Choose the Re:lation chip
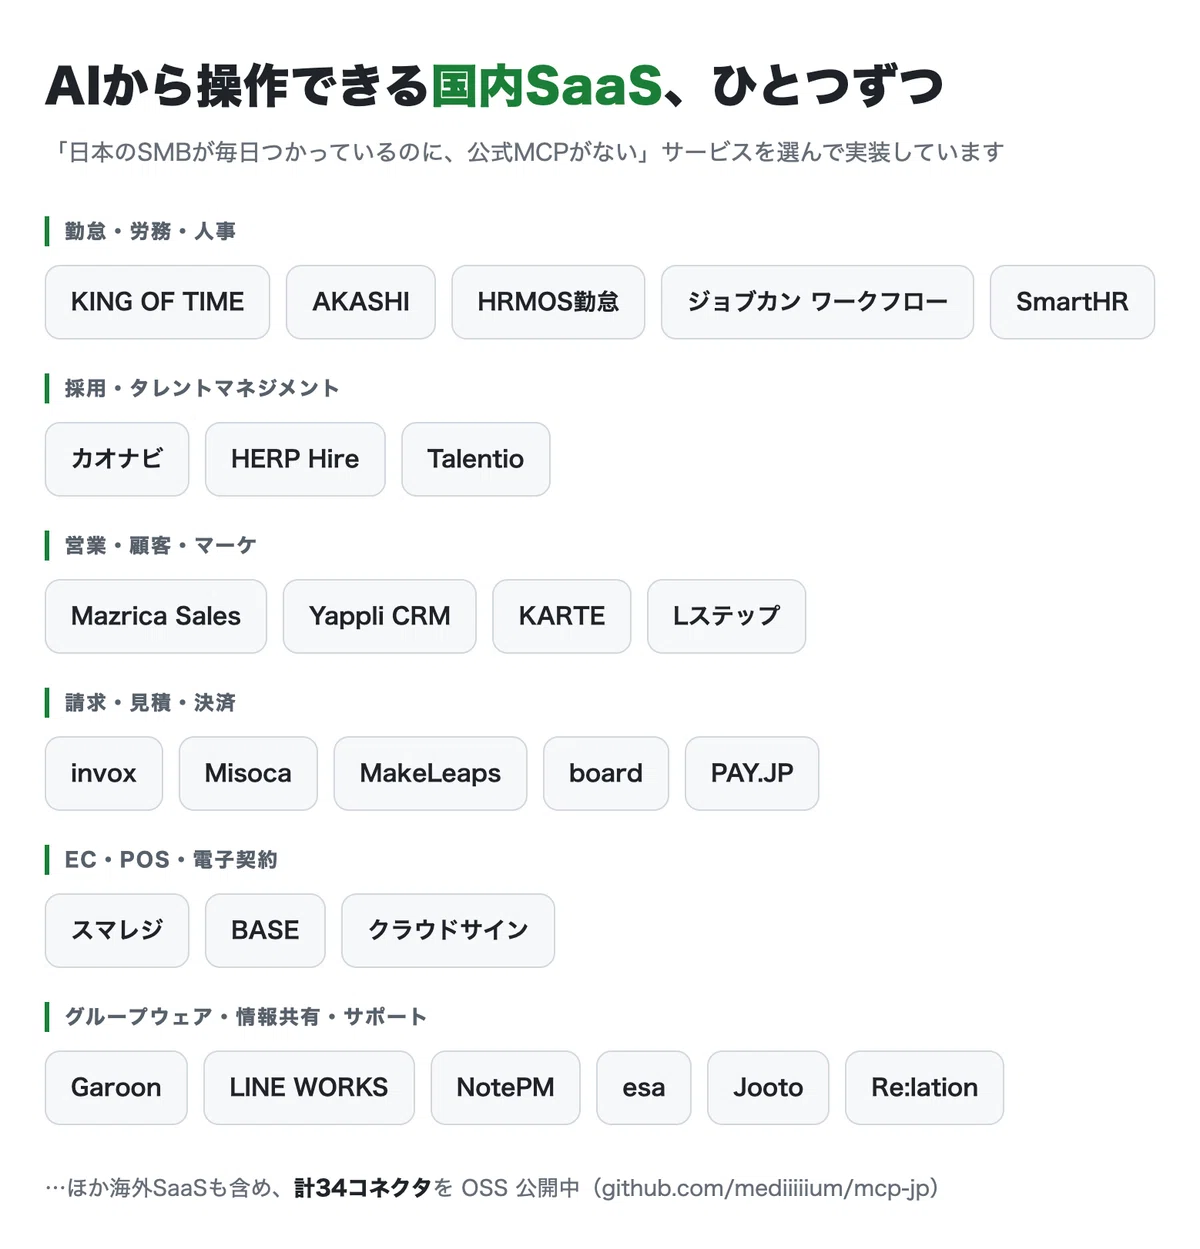 pyautogui.click(x=924, y=1087)
